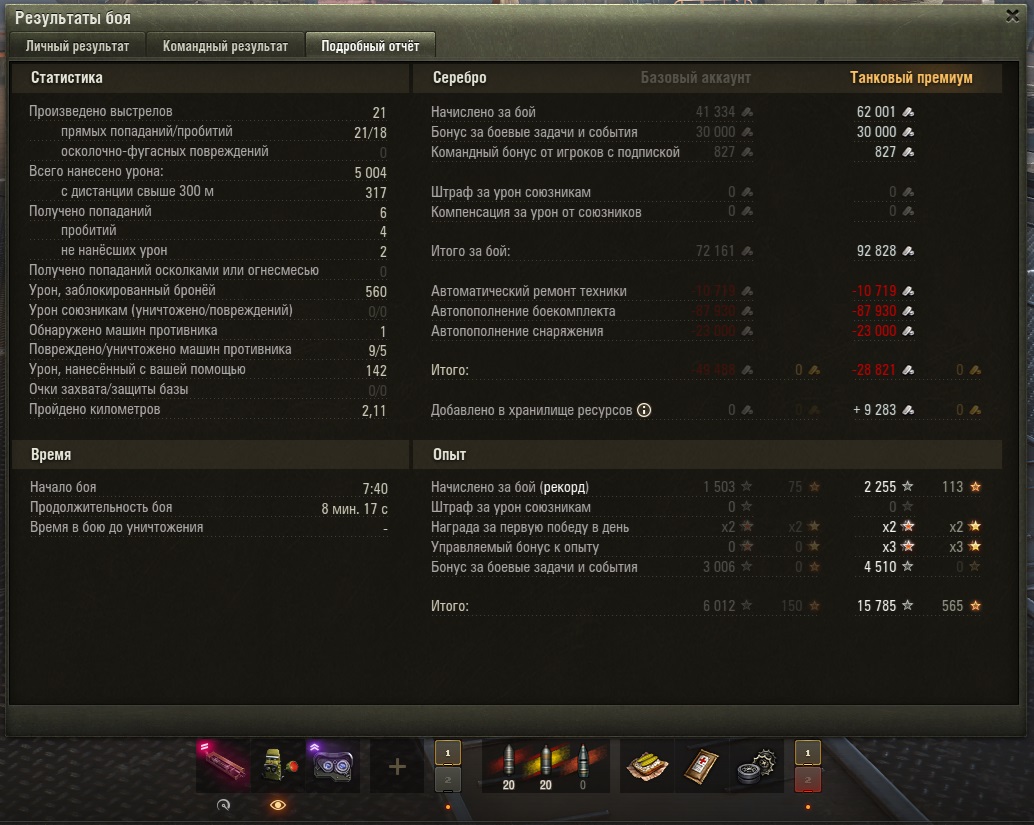Click the third shell type with 0 rounds
Screen dimensions: 1034x825
point(583,766)
